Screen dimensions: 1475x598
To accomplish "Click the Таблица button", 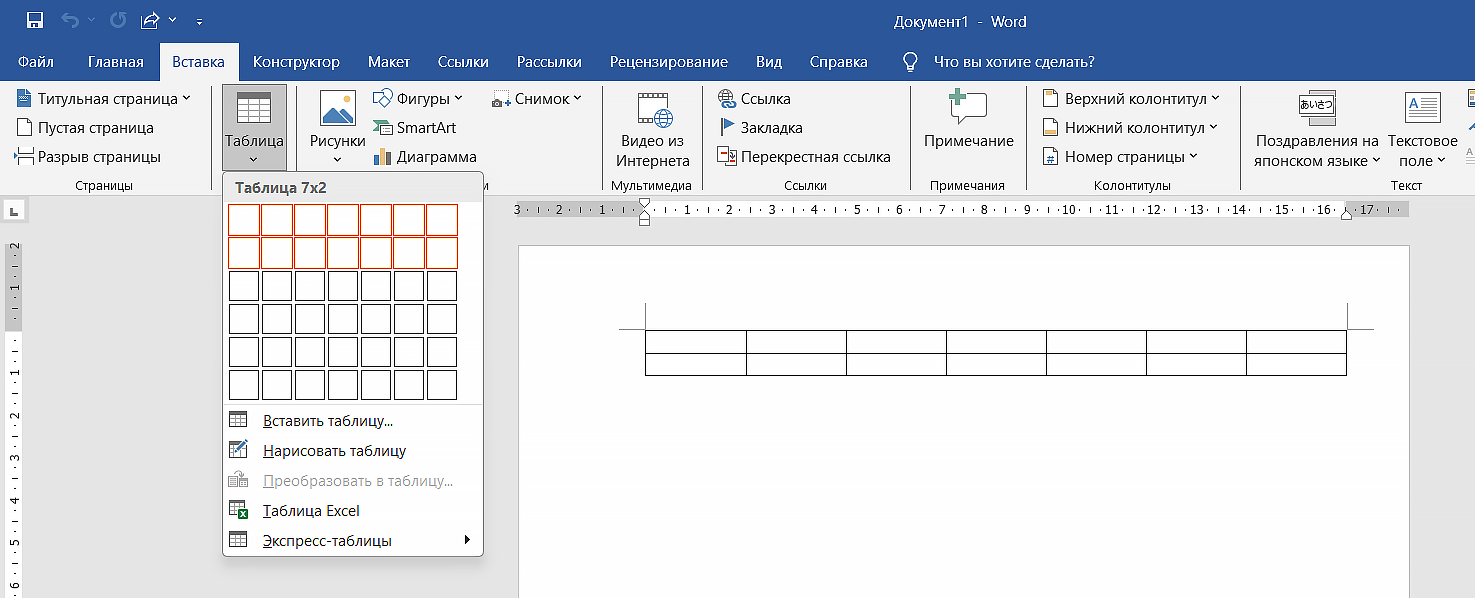I will [254, 128].
